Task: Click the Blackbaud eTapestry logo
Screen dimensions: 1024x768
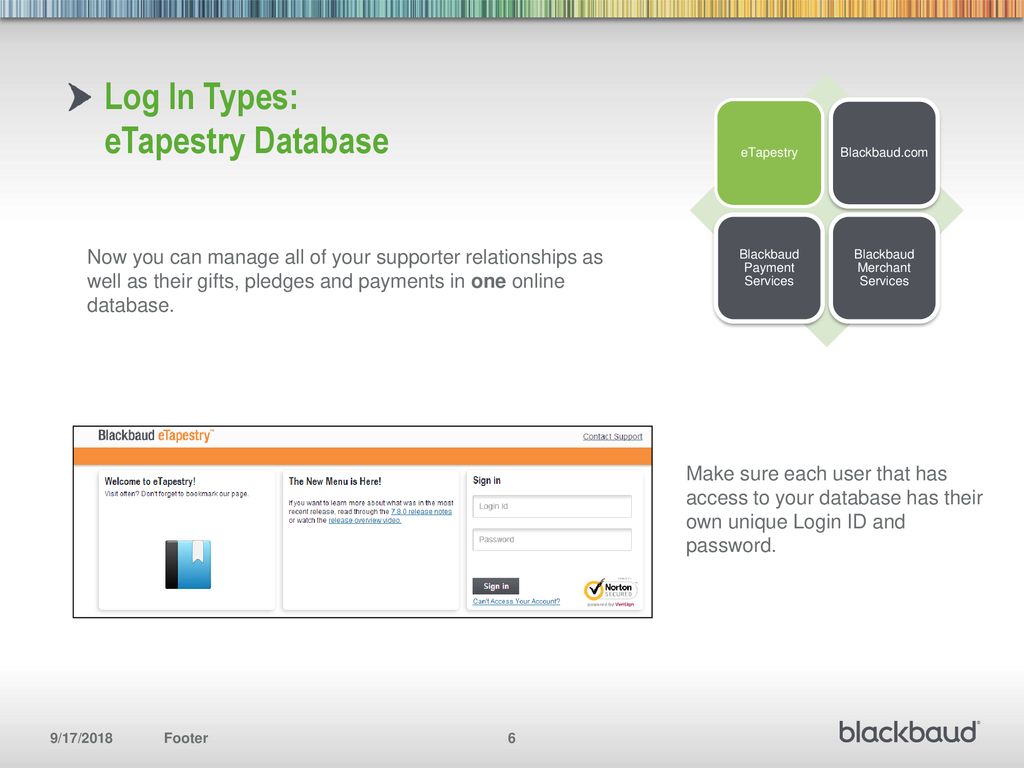Action: (x=155, y=436)
